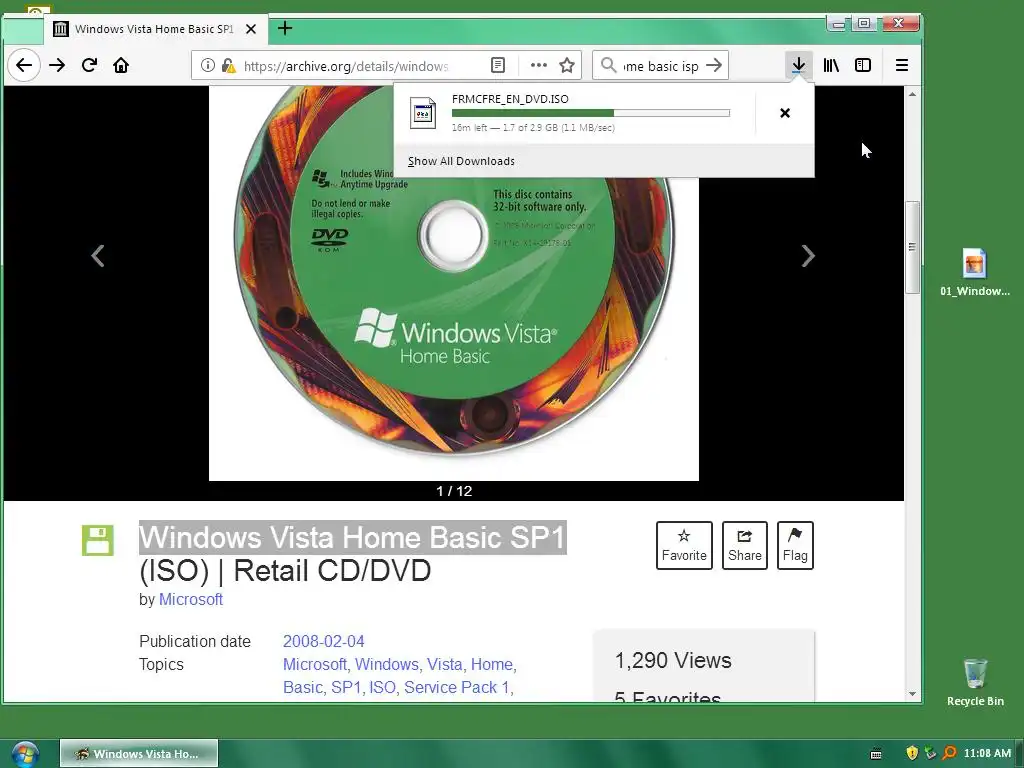
Task: Click into the search box text
Action: pyautogui.click(x=661, y=66)
